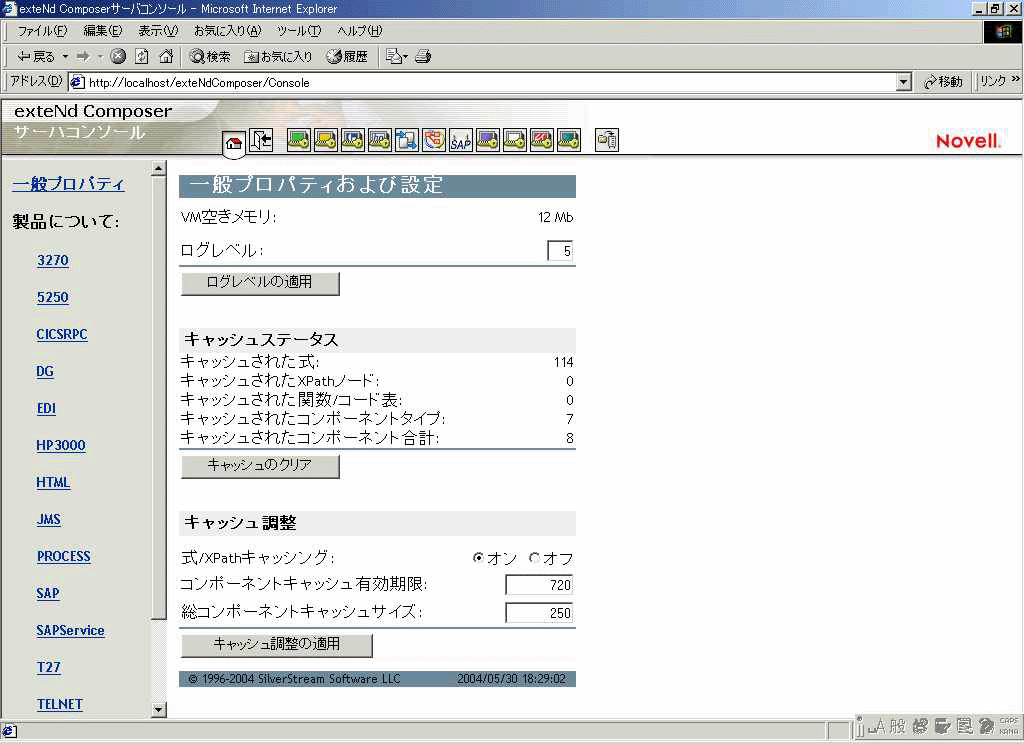Click the sidebar scrollbar up arrow
This screenshot has height=744, width=1024.
click(158, 169)
